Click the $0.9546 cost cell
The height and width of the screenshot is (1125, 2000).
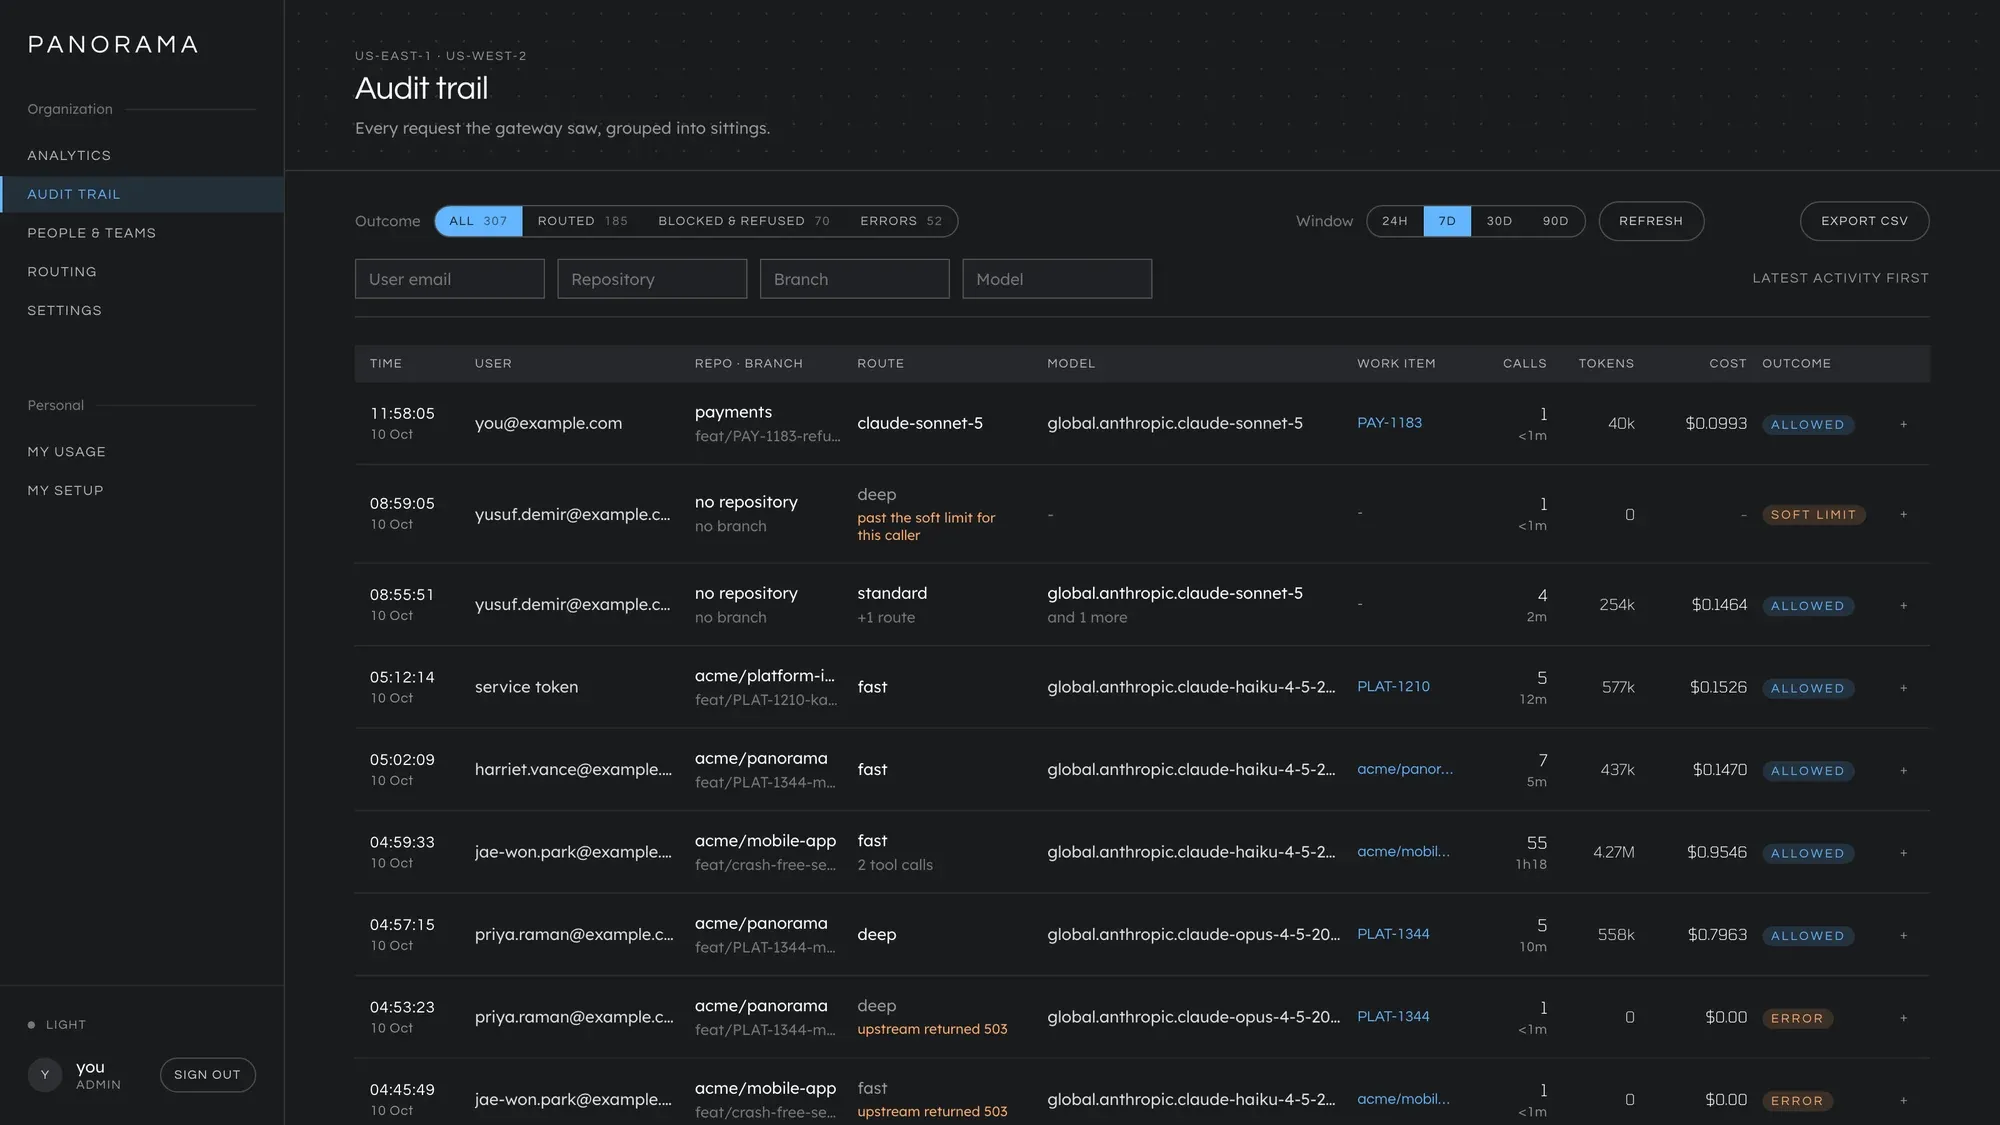tap(1717, 852)
